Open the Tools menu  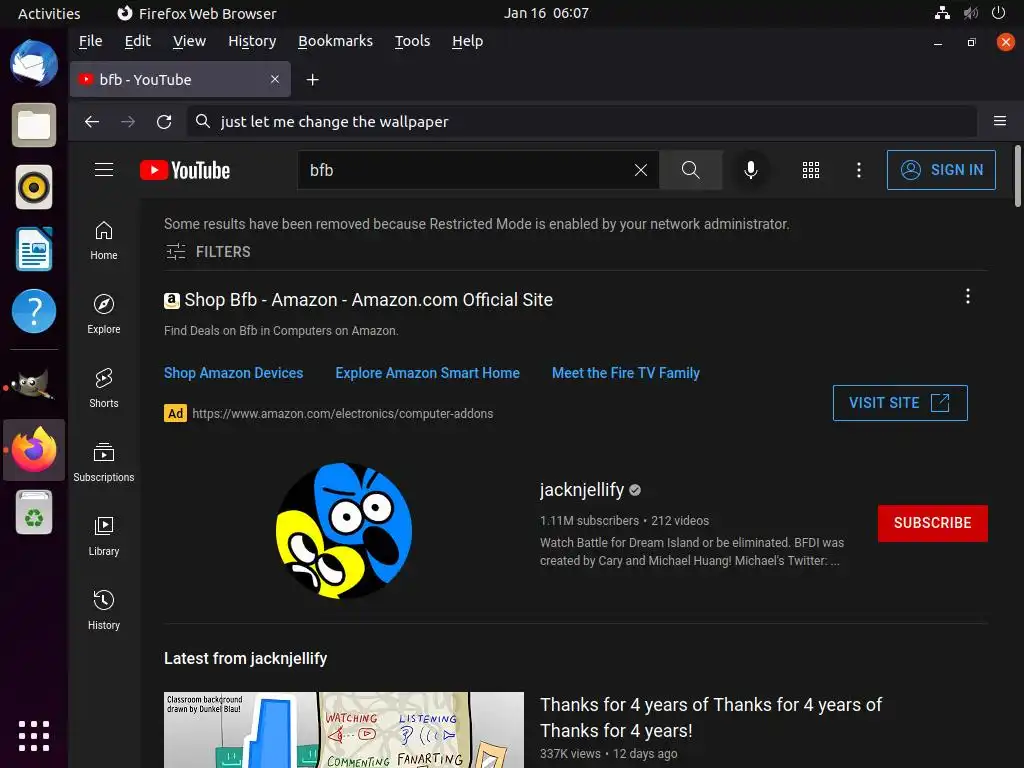[412, 41]
